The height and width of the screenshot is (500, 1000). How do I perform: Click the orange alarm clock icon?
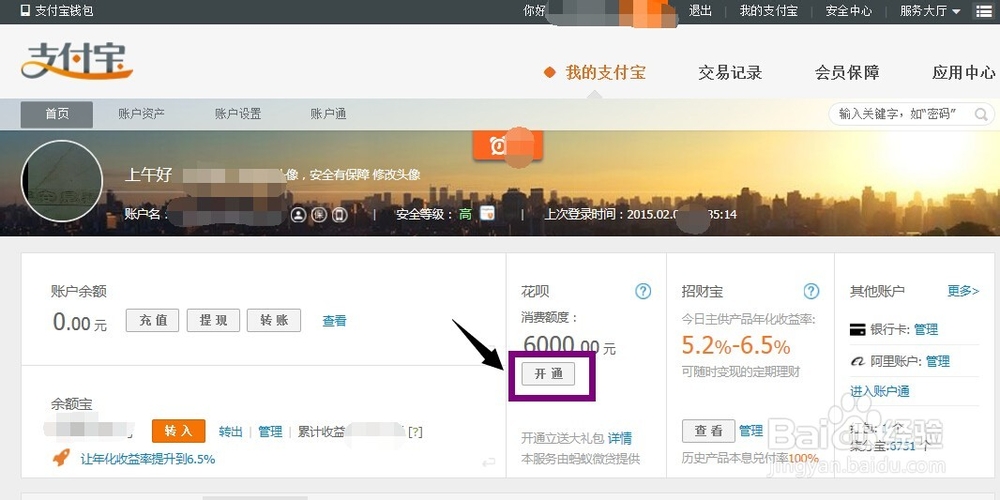click(498, 146)
